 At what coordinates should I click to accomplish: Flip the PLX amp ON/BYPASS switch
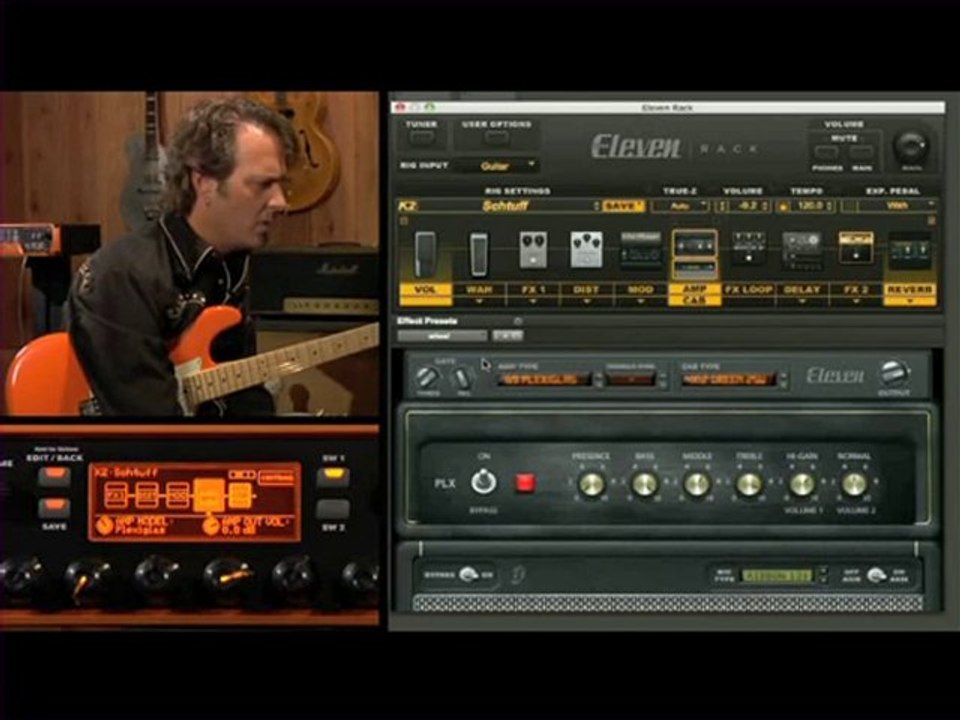click(x=483, y=482)
